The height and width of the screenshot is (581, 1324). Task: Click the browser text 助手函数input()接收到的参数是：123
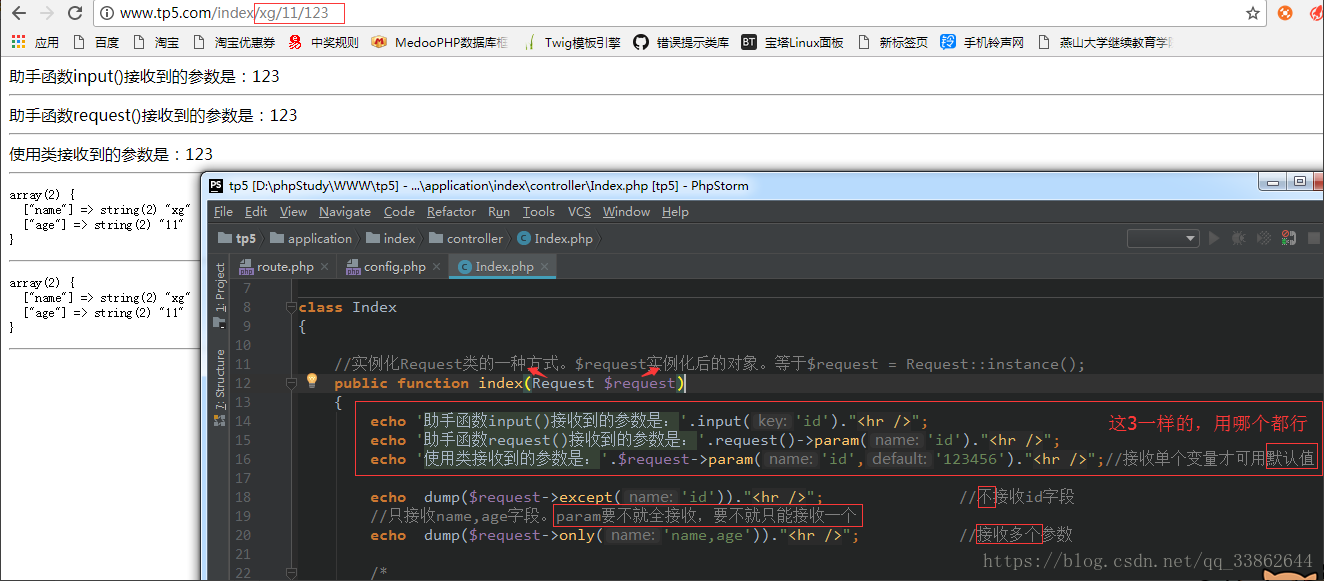pyautogui.click(x=144, y=76)
